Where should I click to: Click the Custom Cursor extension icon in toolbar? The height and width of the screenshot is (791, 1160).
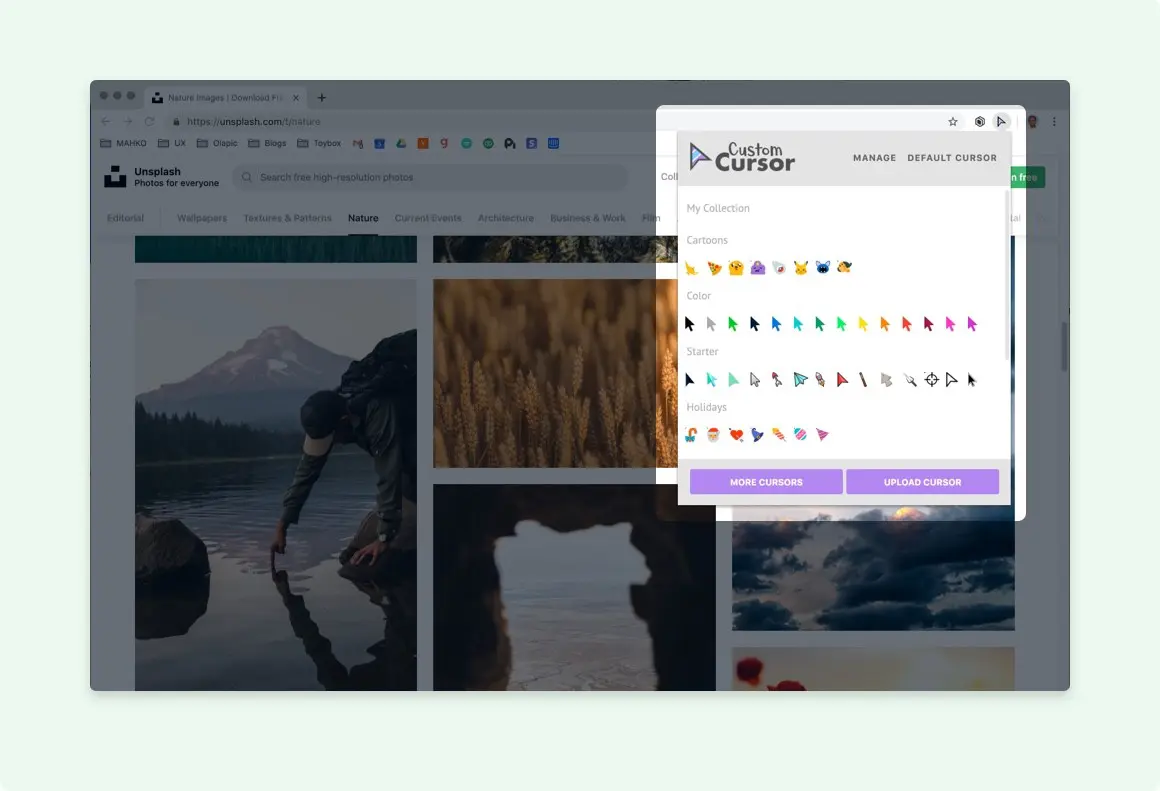(x=1002, y=121)
